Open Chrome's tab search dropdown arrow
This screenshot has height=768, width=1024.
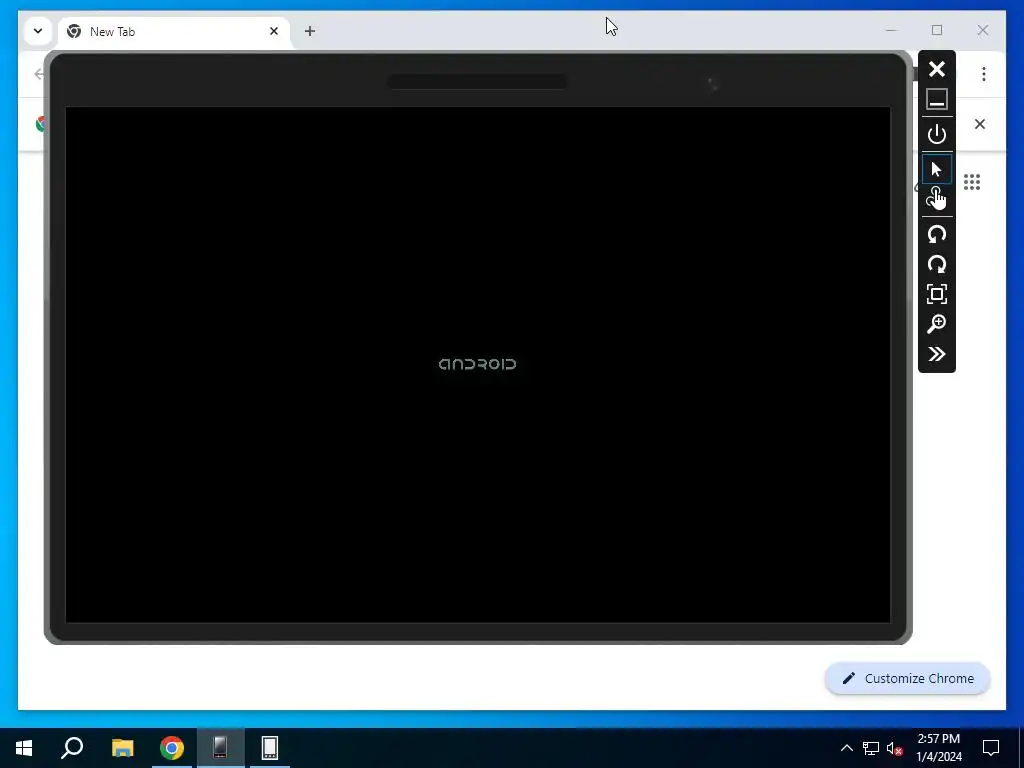38,31
